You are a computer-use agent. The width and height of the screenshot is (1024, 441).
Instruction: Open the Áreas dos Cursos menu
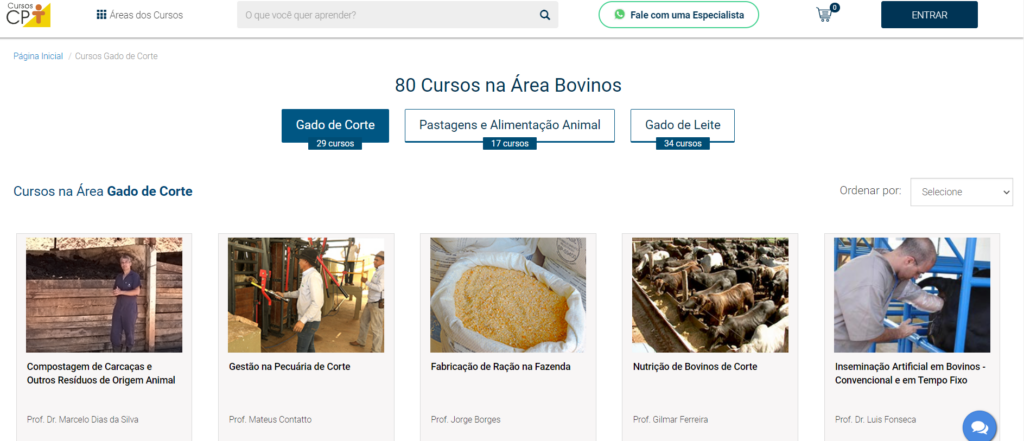(x=140, y=15)
